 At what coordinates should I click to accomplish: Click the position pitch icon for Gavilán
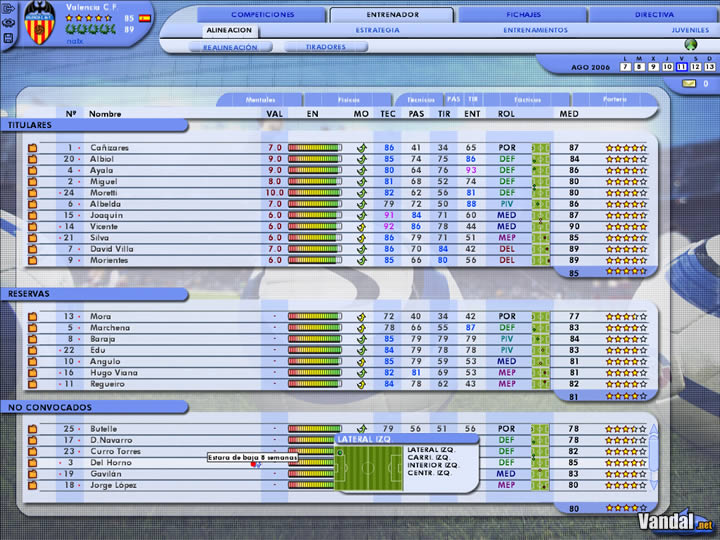tap(540, 474)
